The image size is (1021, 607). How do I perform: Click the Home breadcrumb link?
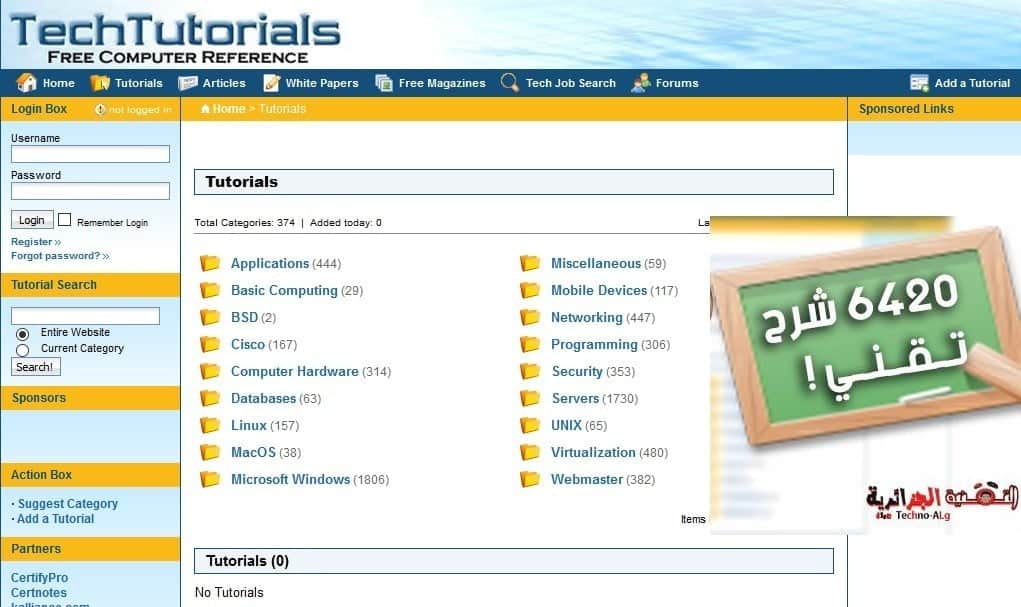pos(228,109)
